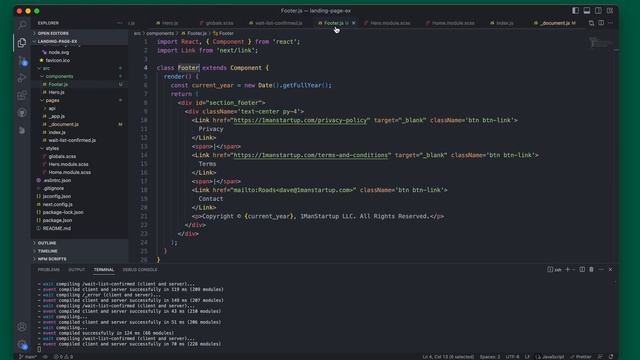Screen dimensions: 640x360
Task: Kill the terminal with trash icon
Action: click(591, 269)
